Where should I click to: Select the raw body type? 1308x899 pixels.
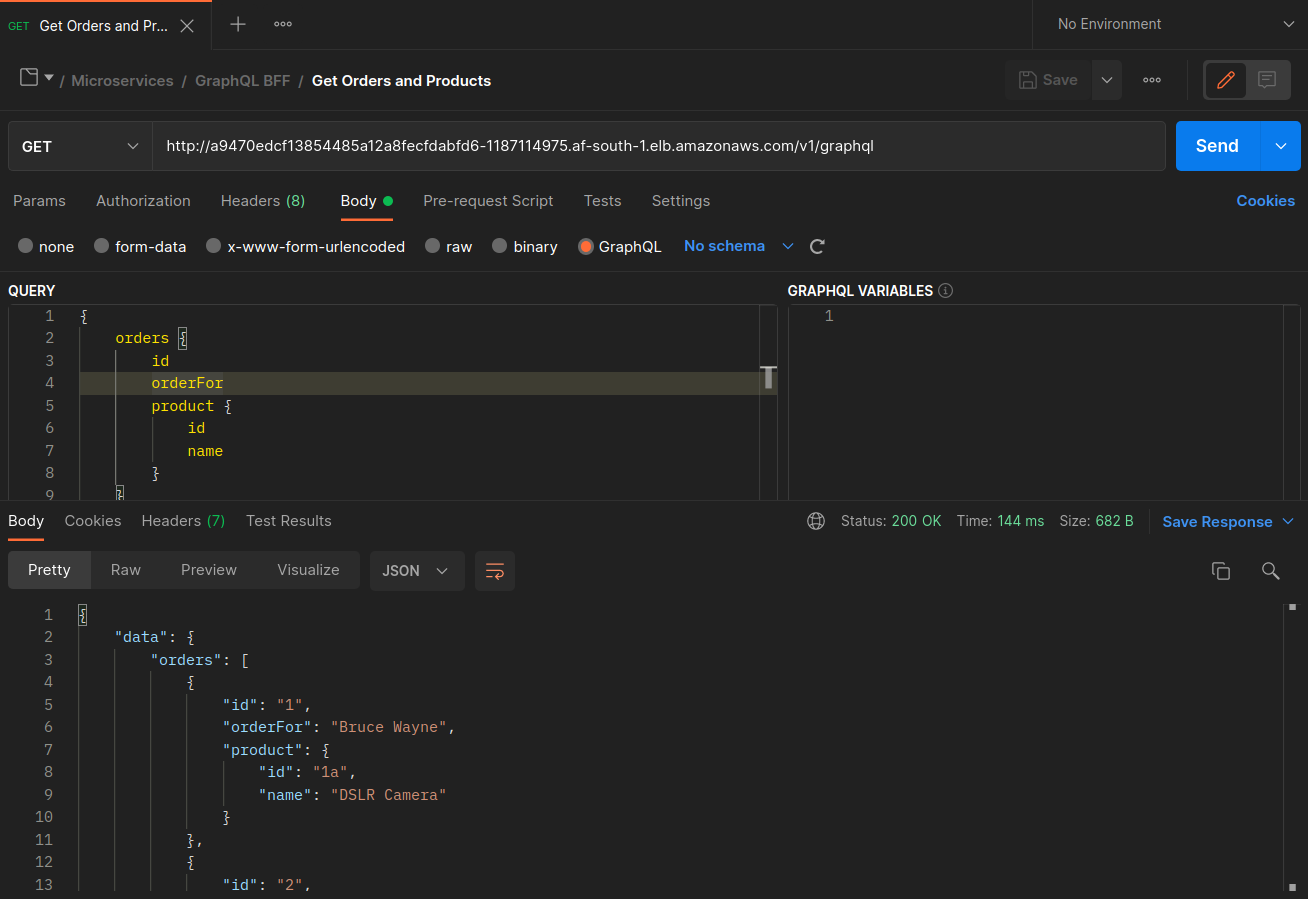[x=448, y=246]
